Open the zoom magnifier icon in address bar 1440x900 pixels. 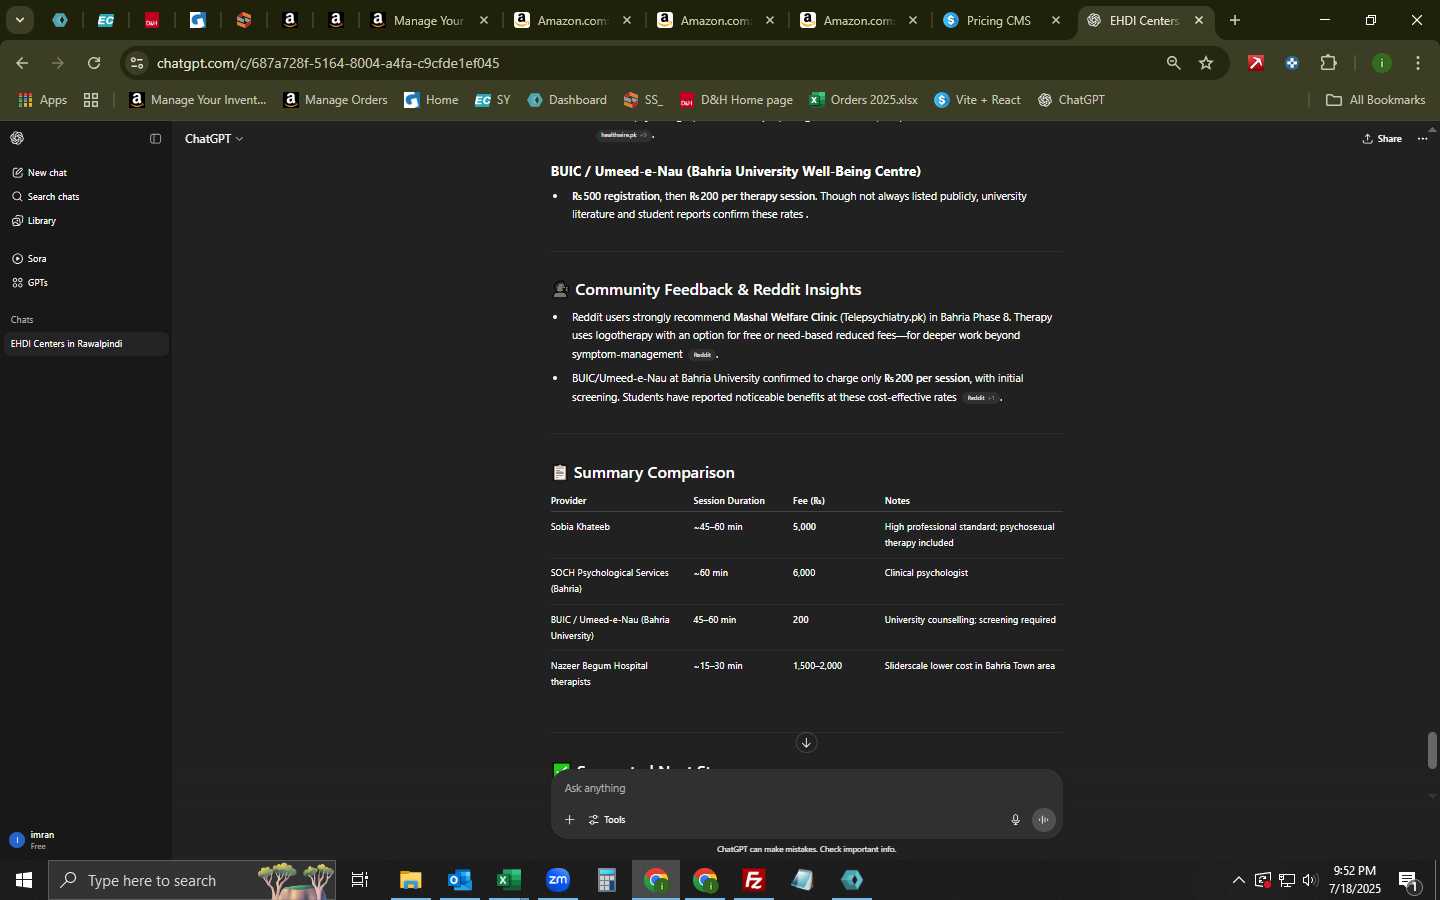tap(1173, 63)
